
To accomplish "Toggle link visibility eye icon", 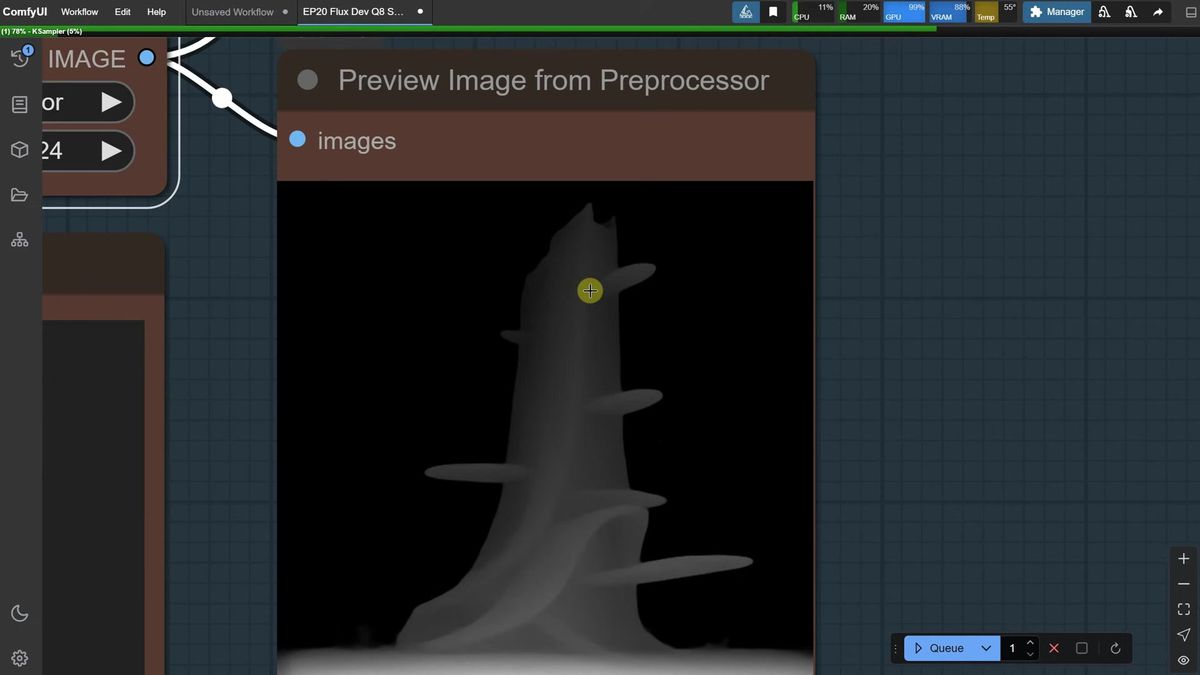I will 1184,660.
